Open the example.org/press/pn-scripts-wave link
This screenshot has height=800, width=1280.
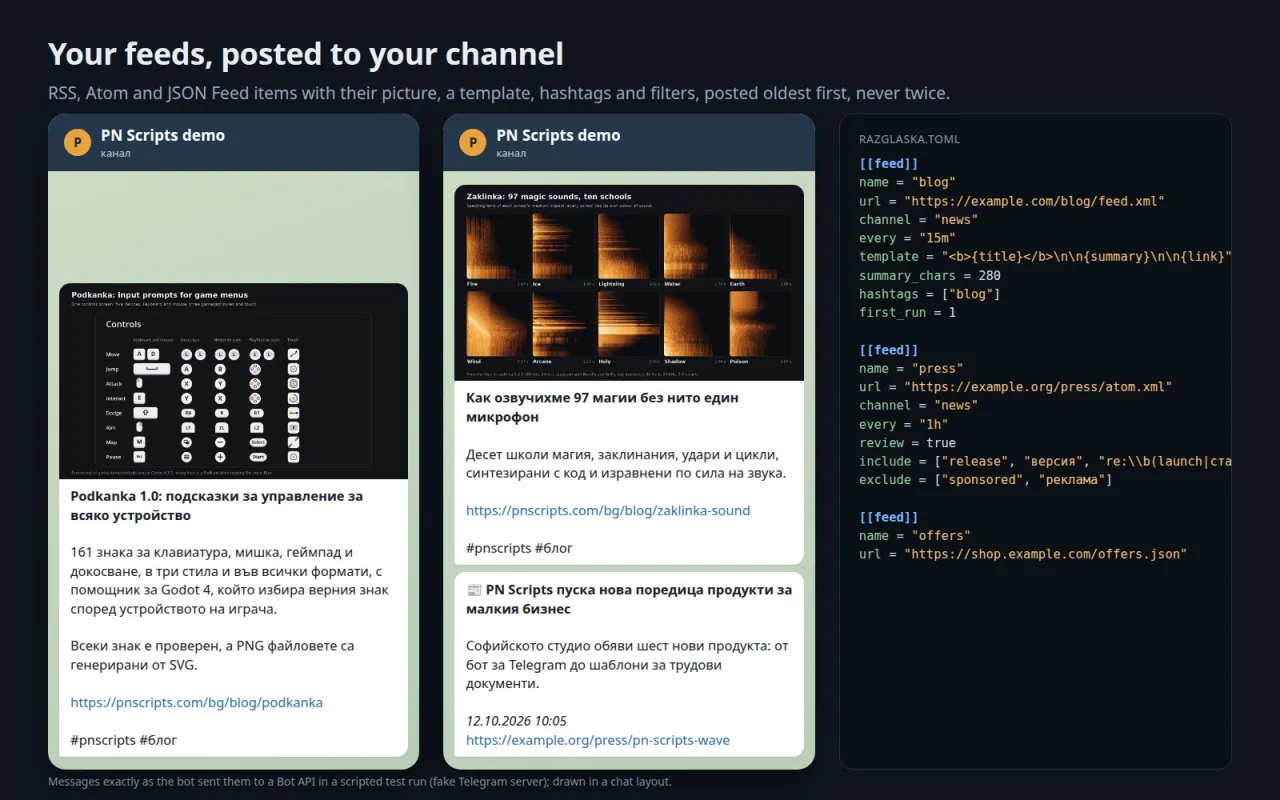[x=598, y=741]
